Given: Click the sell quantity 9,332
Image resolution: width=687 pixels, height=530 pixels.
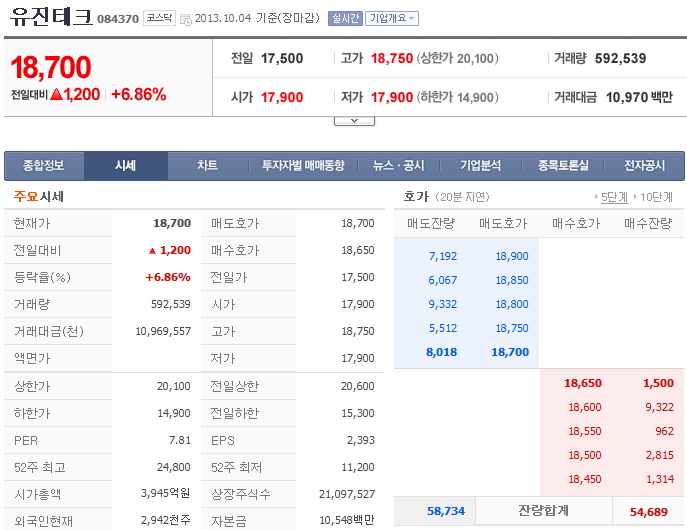Looking at the screenshot, I should tap(443, 304).
